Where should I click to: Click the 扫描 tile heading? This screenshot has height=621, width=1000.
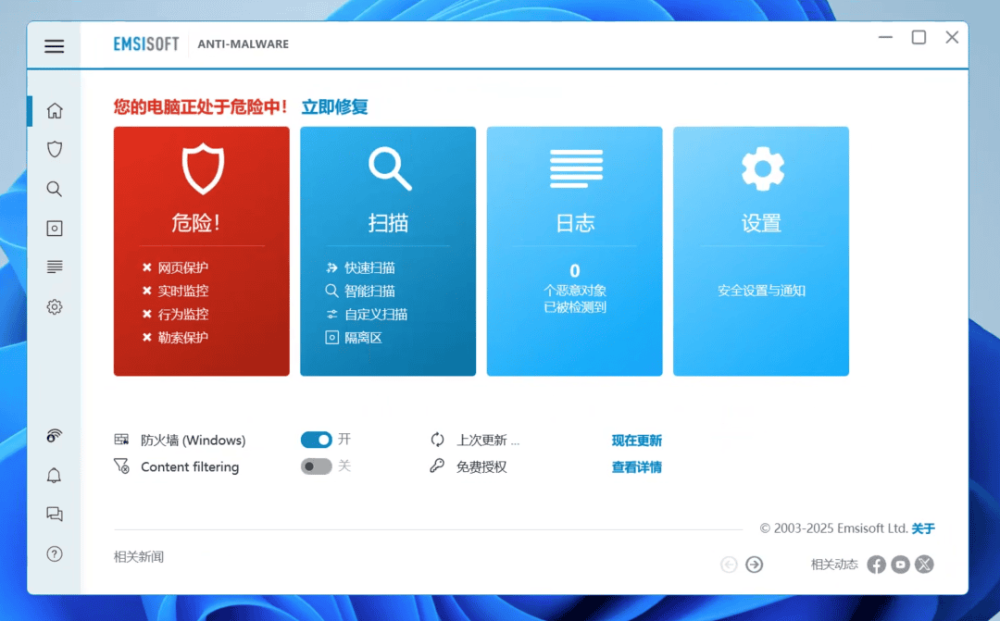click(388, 223)
